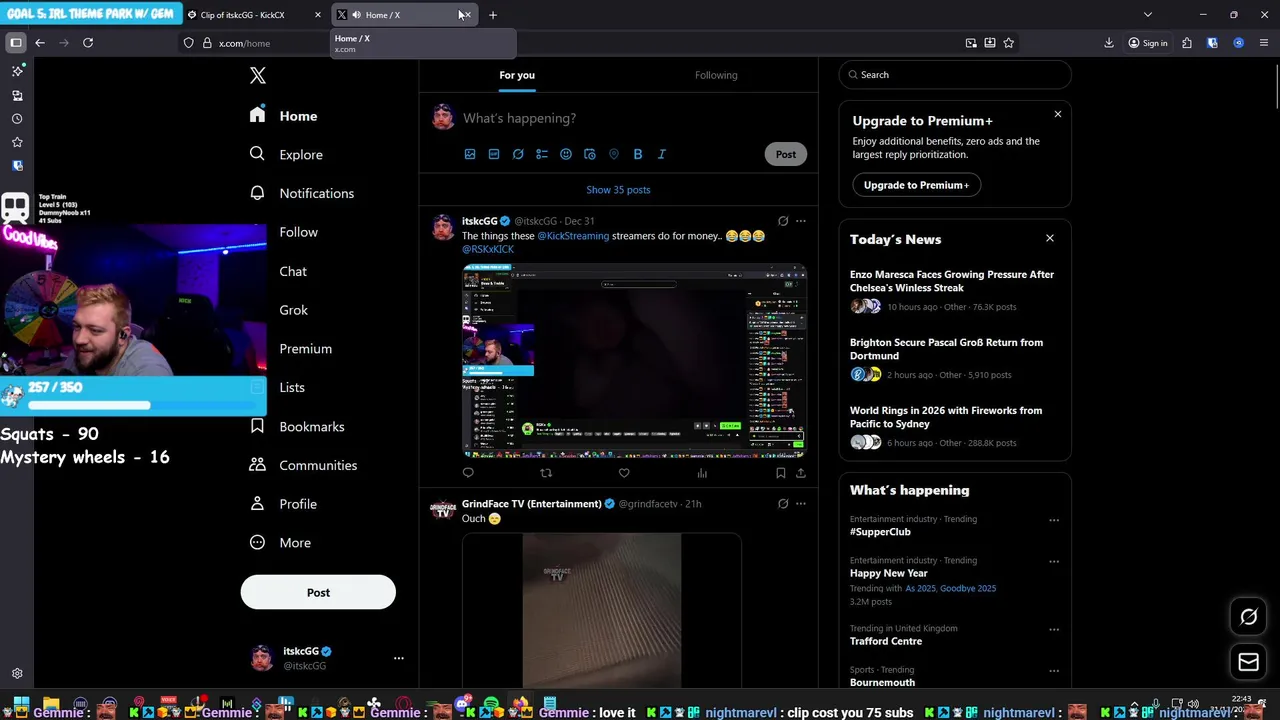Switch to the Following tab
This screenshot has height=720, width=1280.
[x=716, y=75]
